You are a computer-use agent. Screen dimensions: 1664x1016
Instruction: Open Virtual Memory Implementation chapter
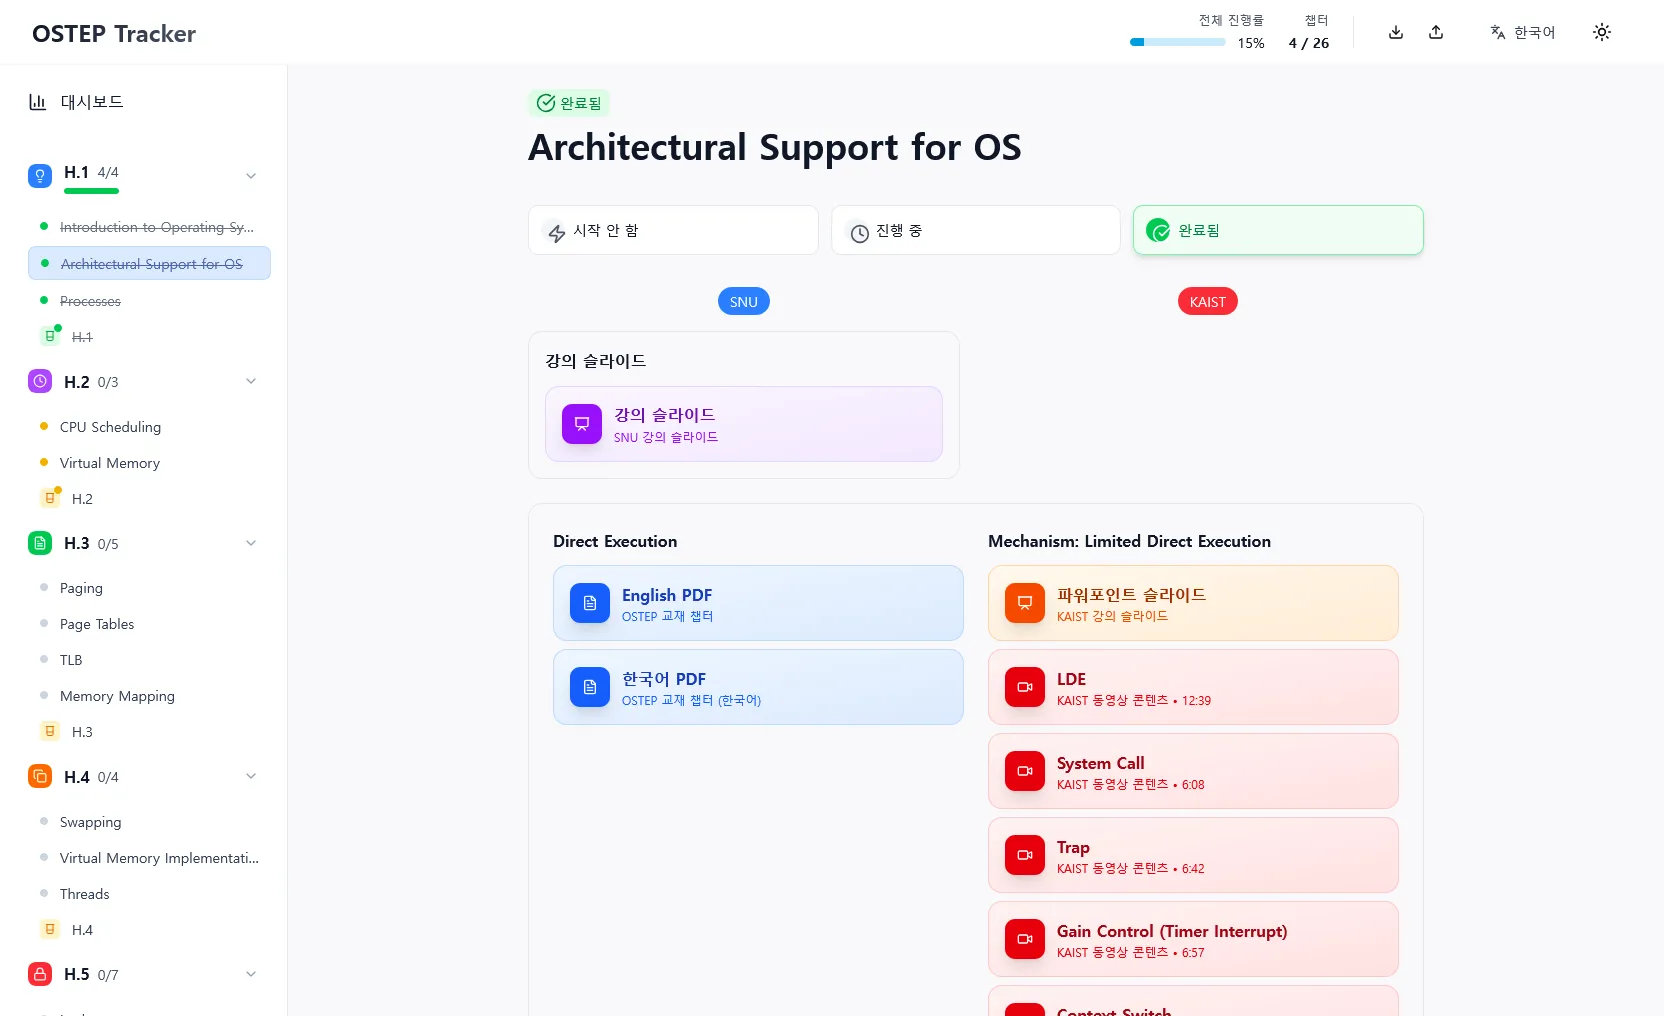149,858
